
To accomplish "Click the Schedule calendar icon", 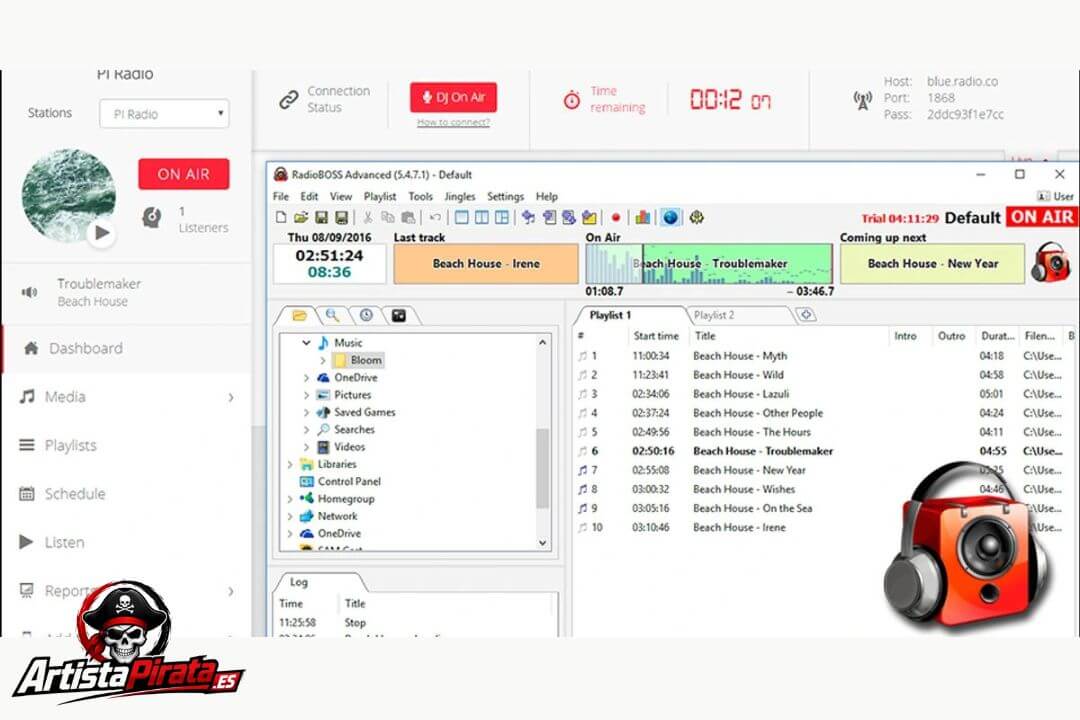I will click(27, 493).
